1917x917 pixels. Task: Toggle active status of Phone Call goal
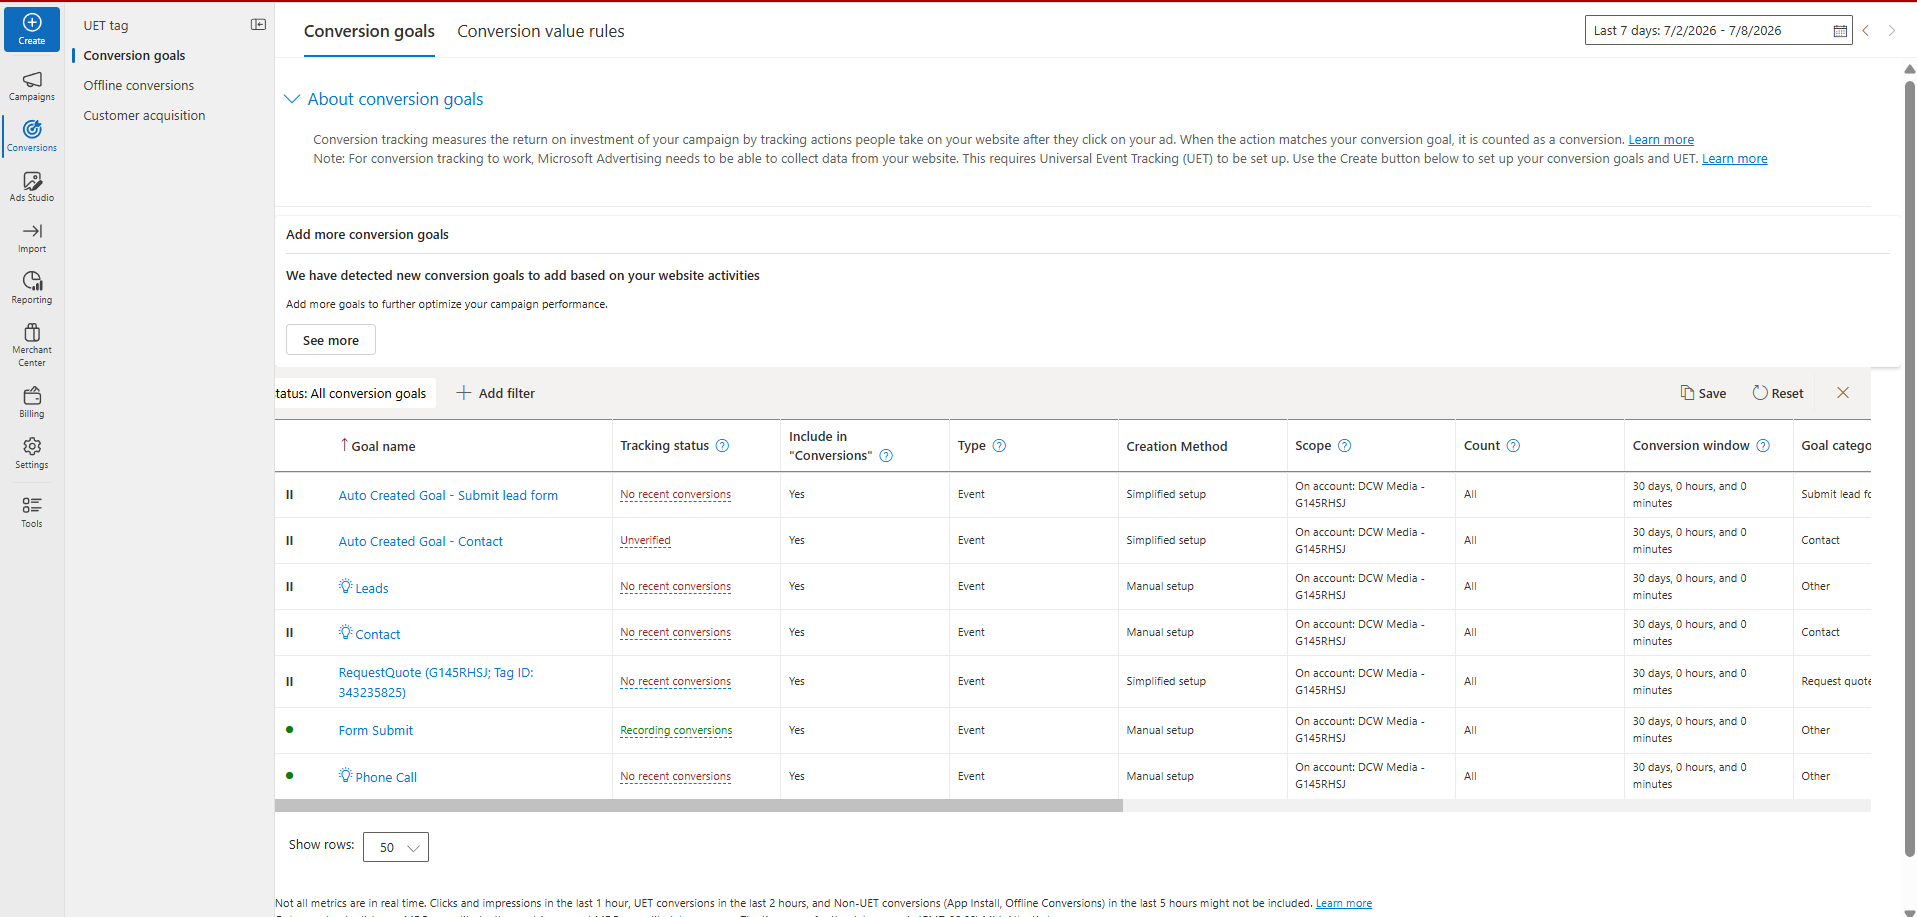tap(290, 776)
